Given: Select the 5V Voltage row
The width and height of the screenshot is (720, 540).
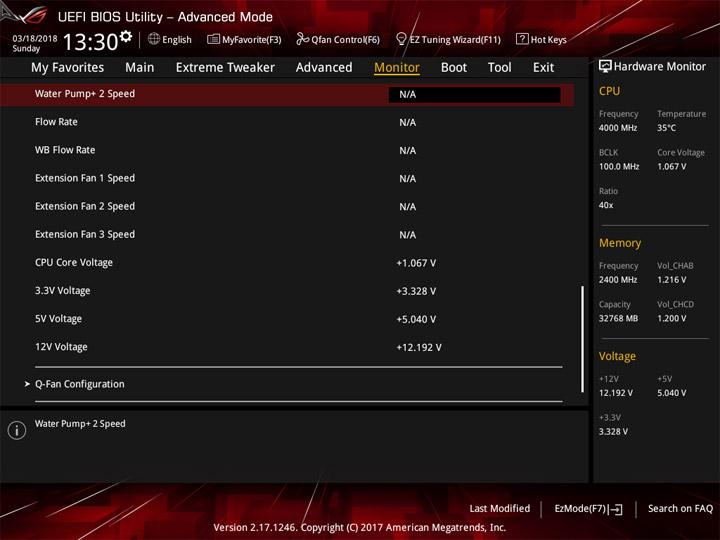Looking at the screenshot, I should (x=287, y=319).
